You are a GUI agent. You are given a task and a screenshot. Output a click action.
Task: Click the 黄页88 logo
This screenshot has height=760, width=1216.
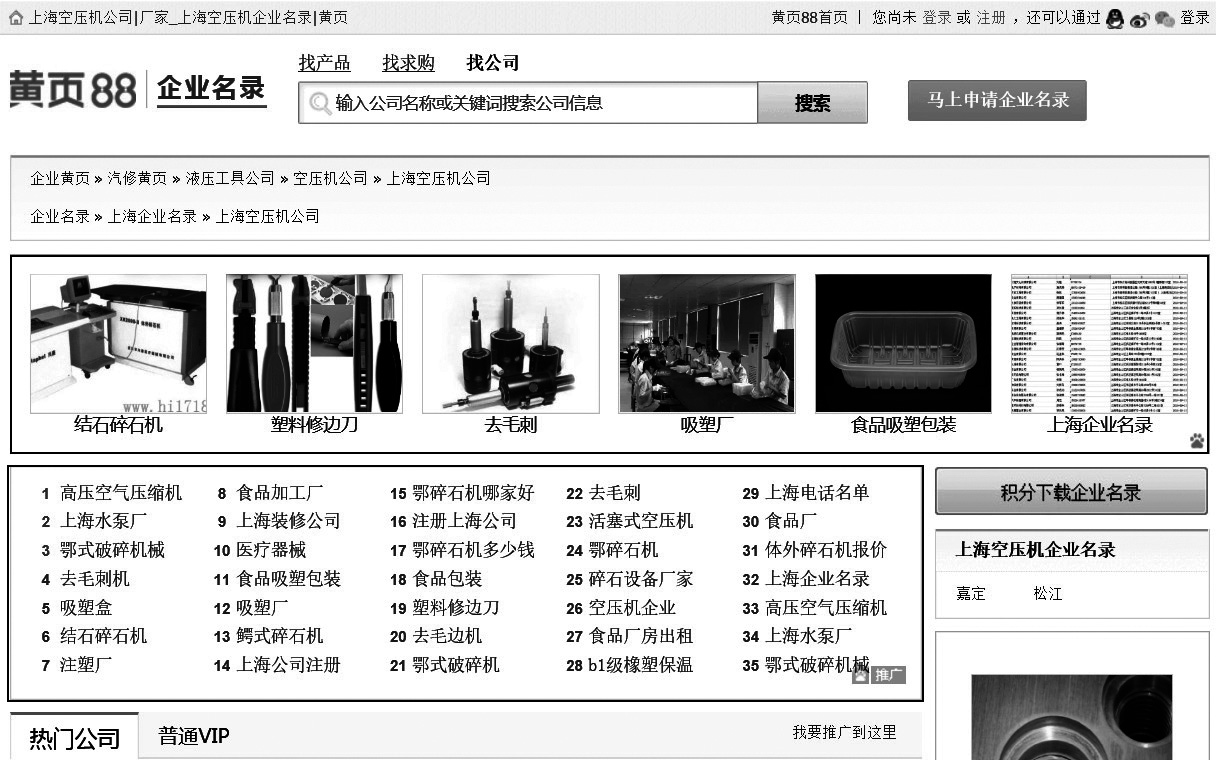pos(72,90)
